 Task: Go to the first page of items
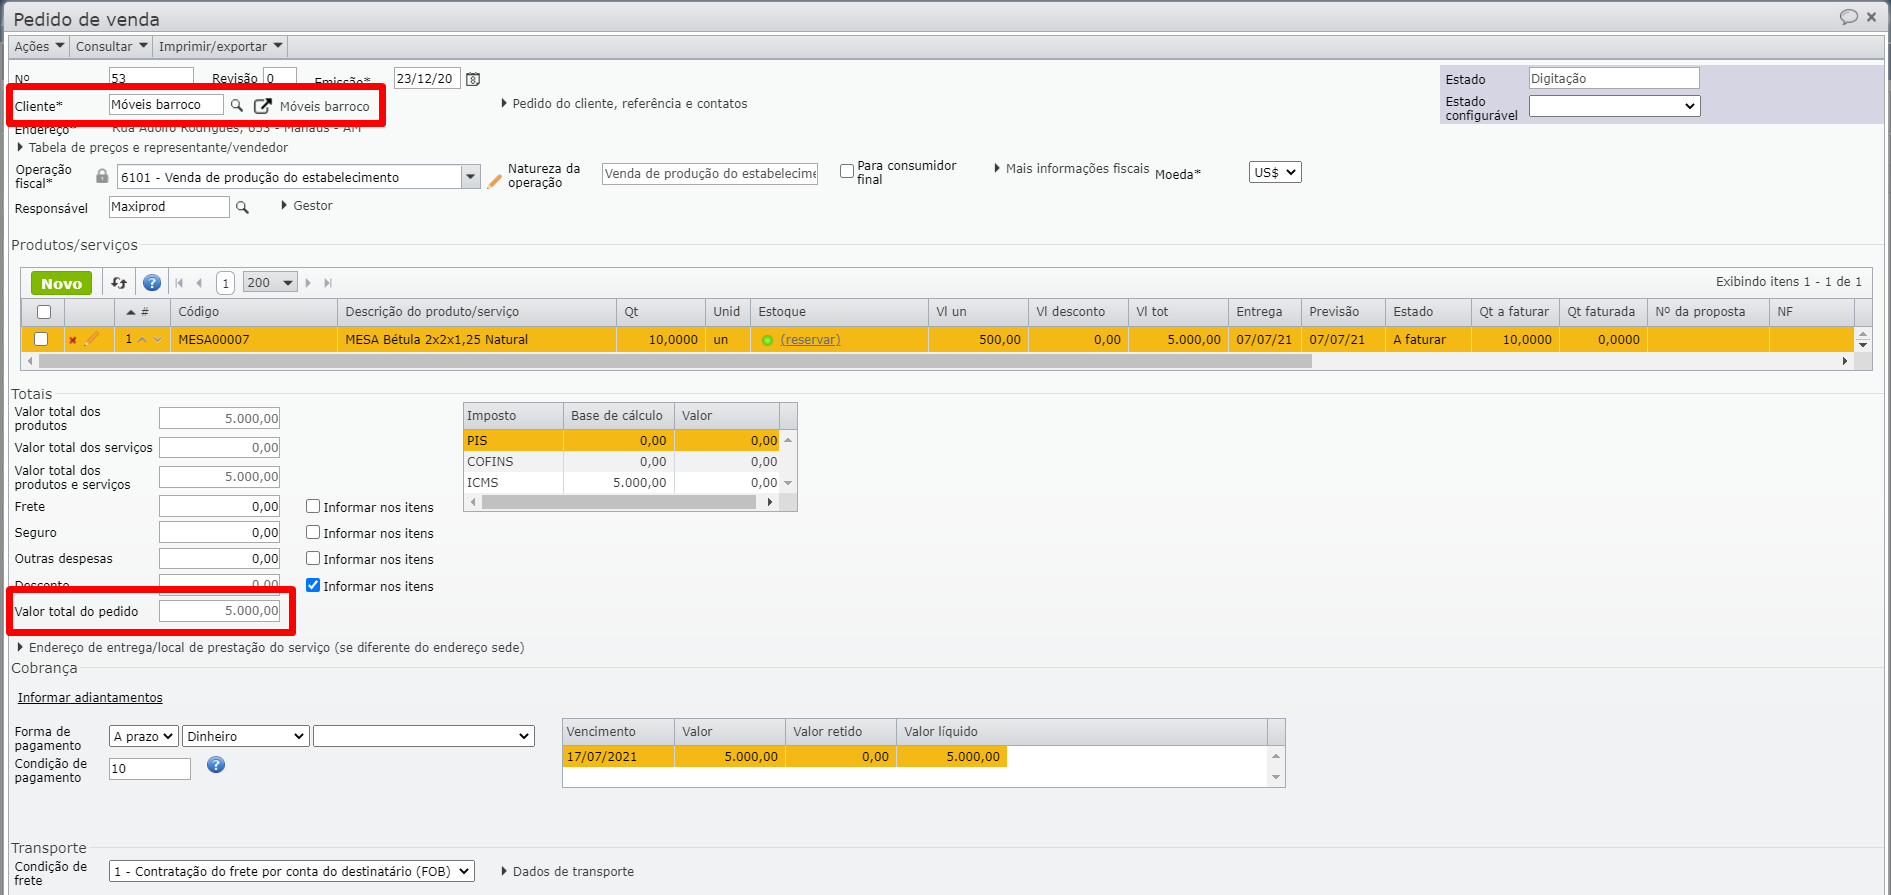(x=179, y=283)
